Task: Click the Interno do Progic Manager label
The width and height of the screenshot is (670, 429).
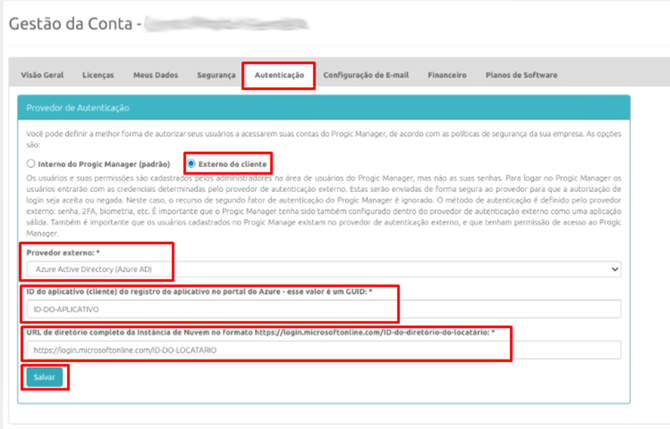Action: (x=104, y=164)
